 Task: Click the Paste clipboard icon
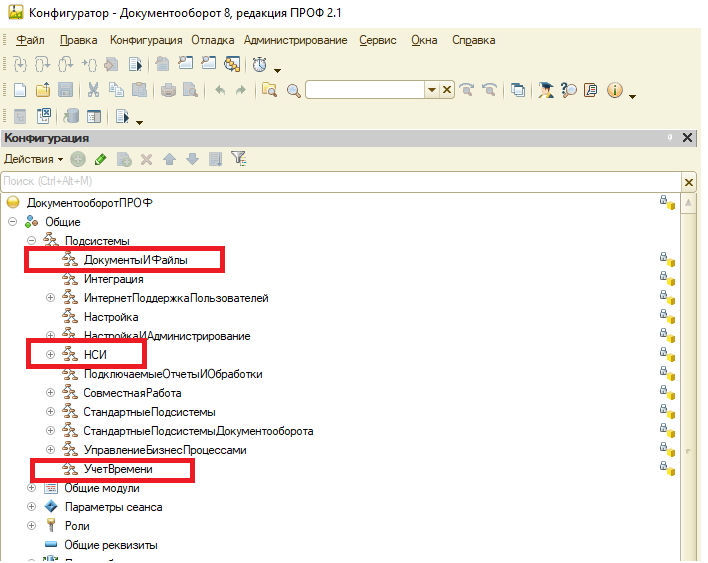click(x=140, y=90)
